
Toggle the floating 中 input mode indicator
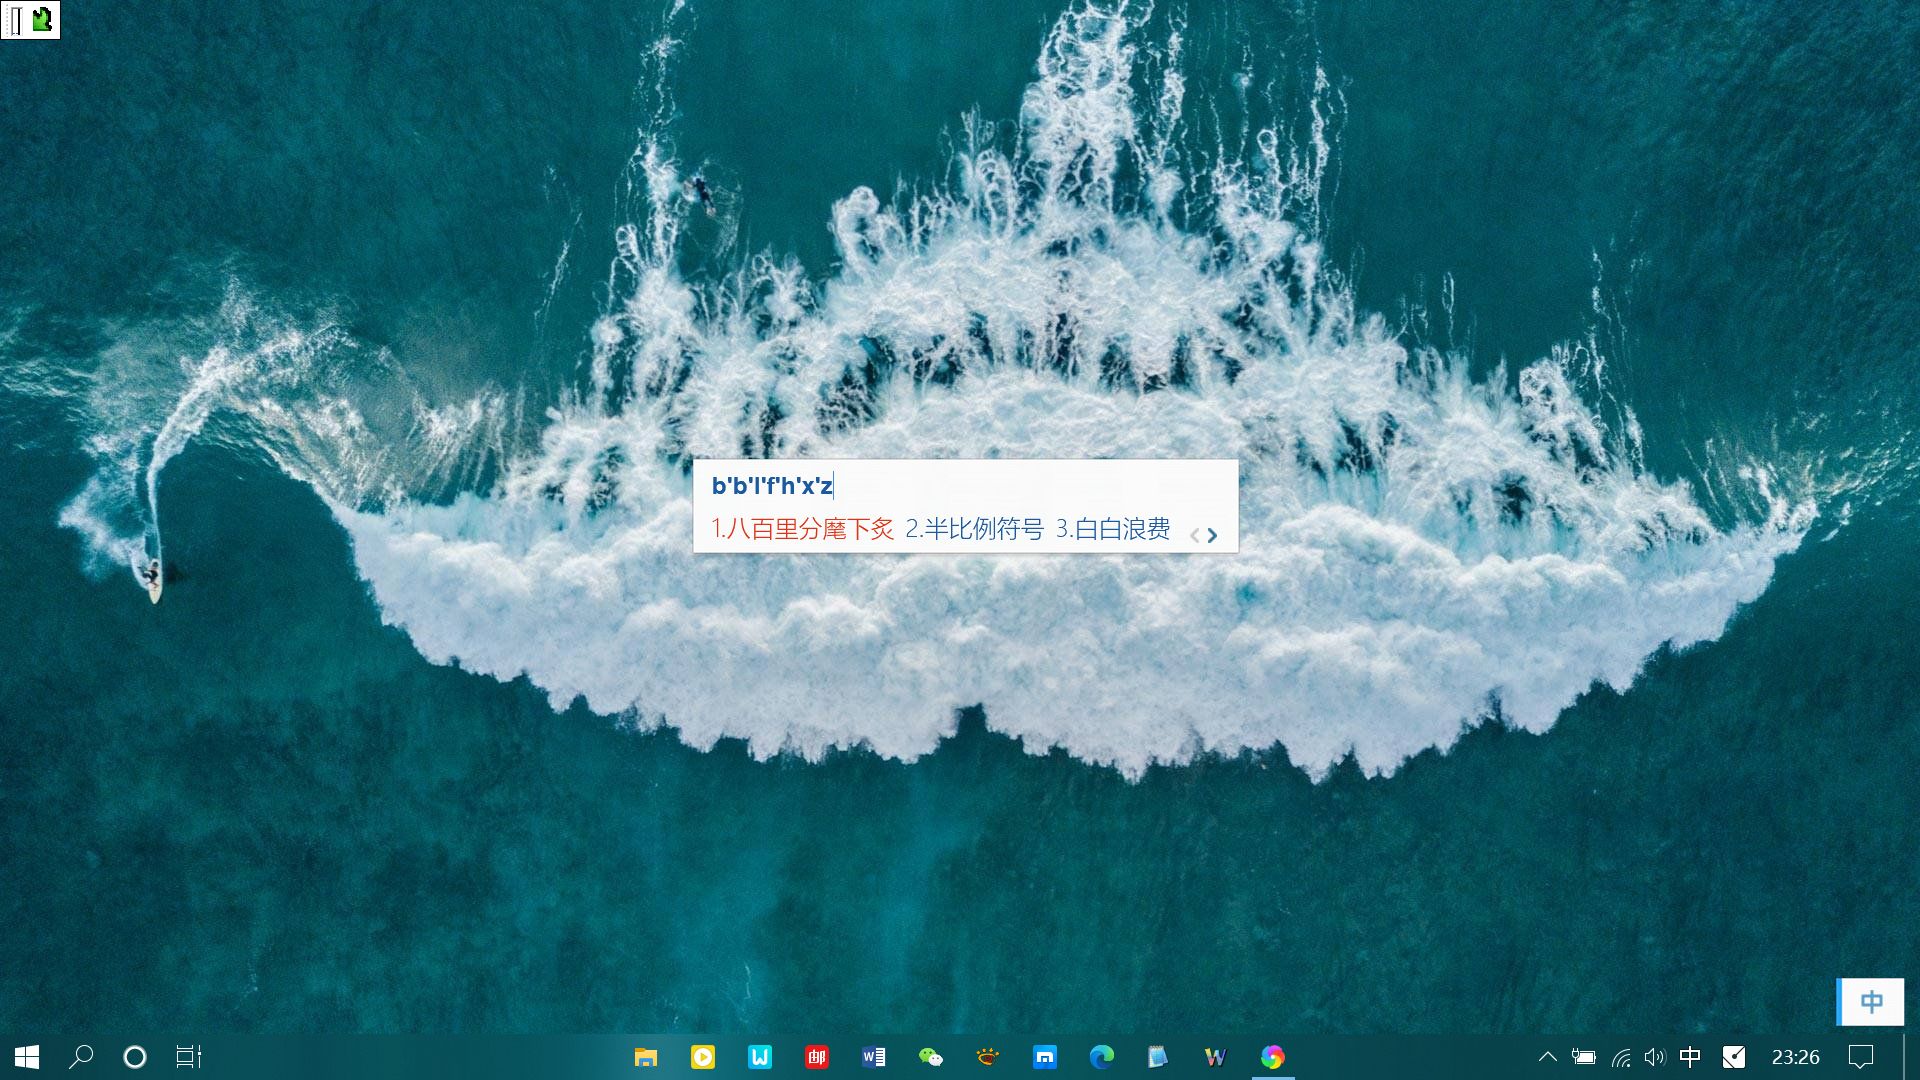pyautogui.click(x=1871, y=1002)
